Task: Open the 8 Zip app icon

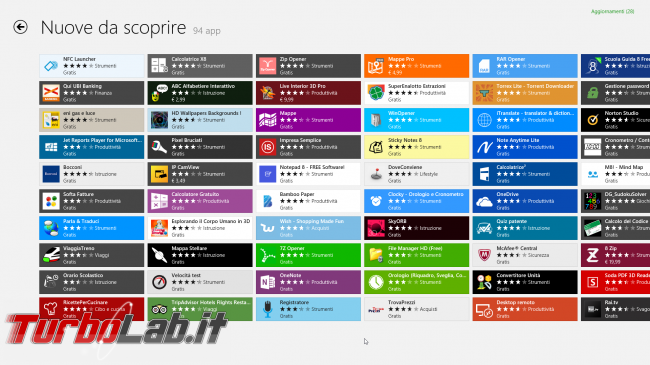Action: click(x=593, y=255)
